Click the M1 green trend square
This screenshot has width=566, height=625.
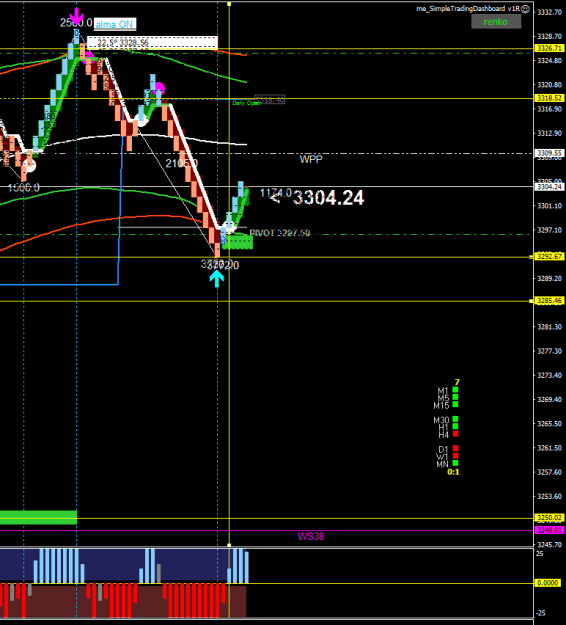point(455,390)
